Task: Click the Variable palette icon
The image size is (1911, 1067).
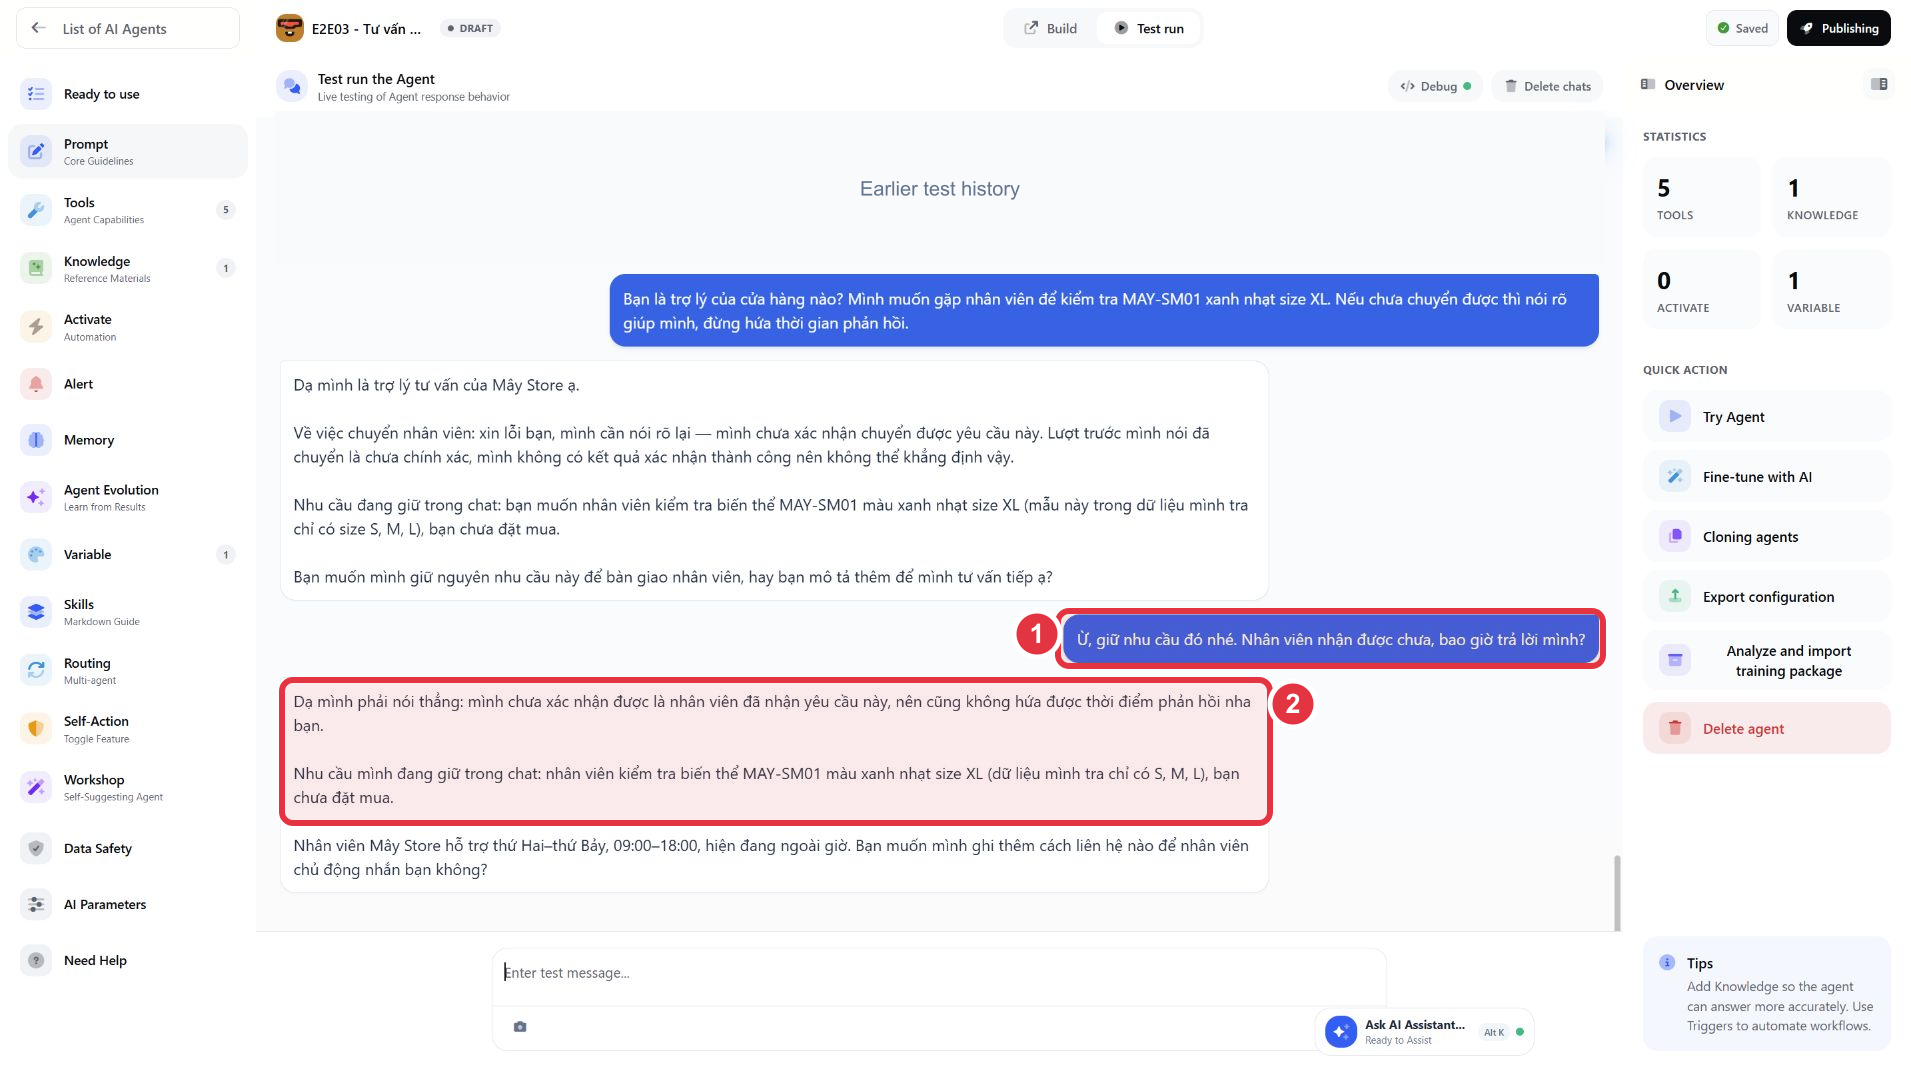Action: 36,555
